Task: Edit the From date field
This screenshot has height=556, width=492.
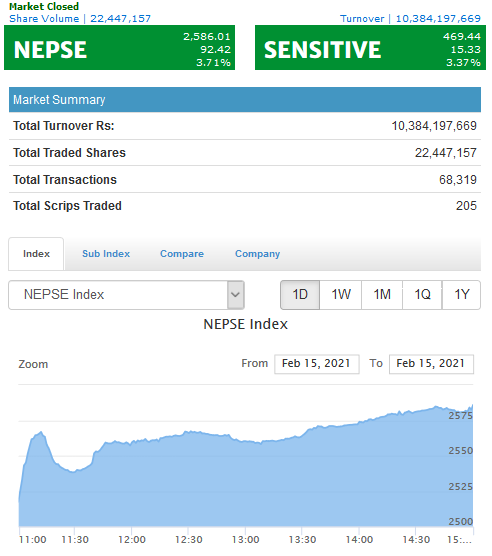Action: click(317, 364)
